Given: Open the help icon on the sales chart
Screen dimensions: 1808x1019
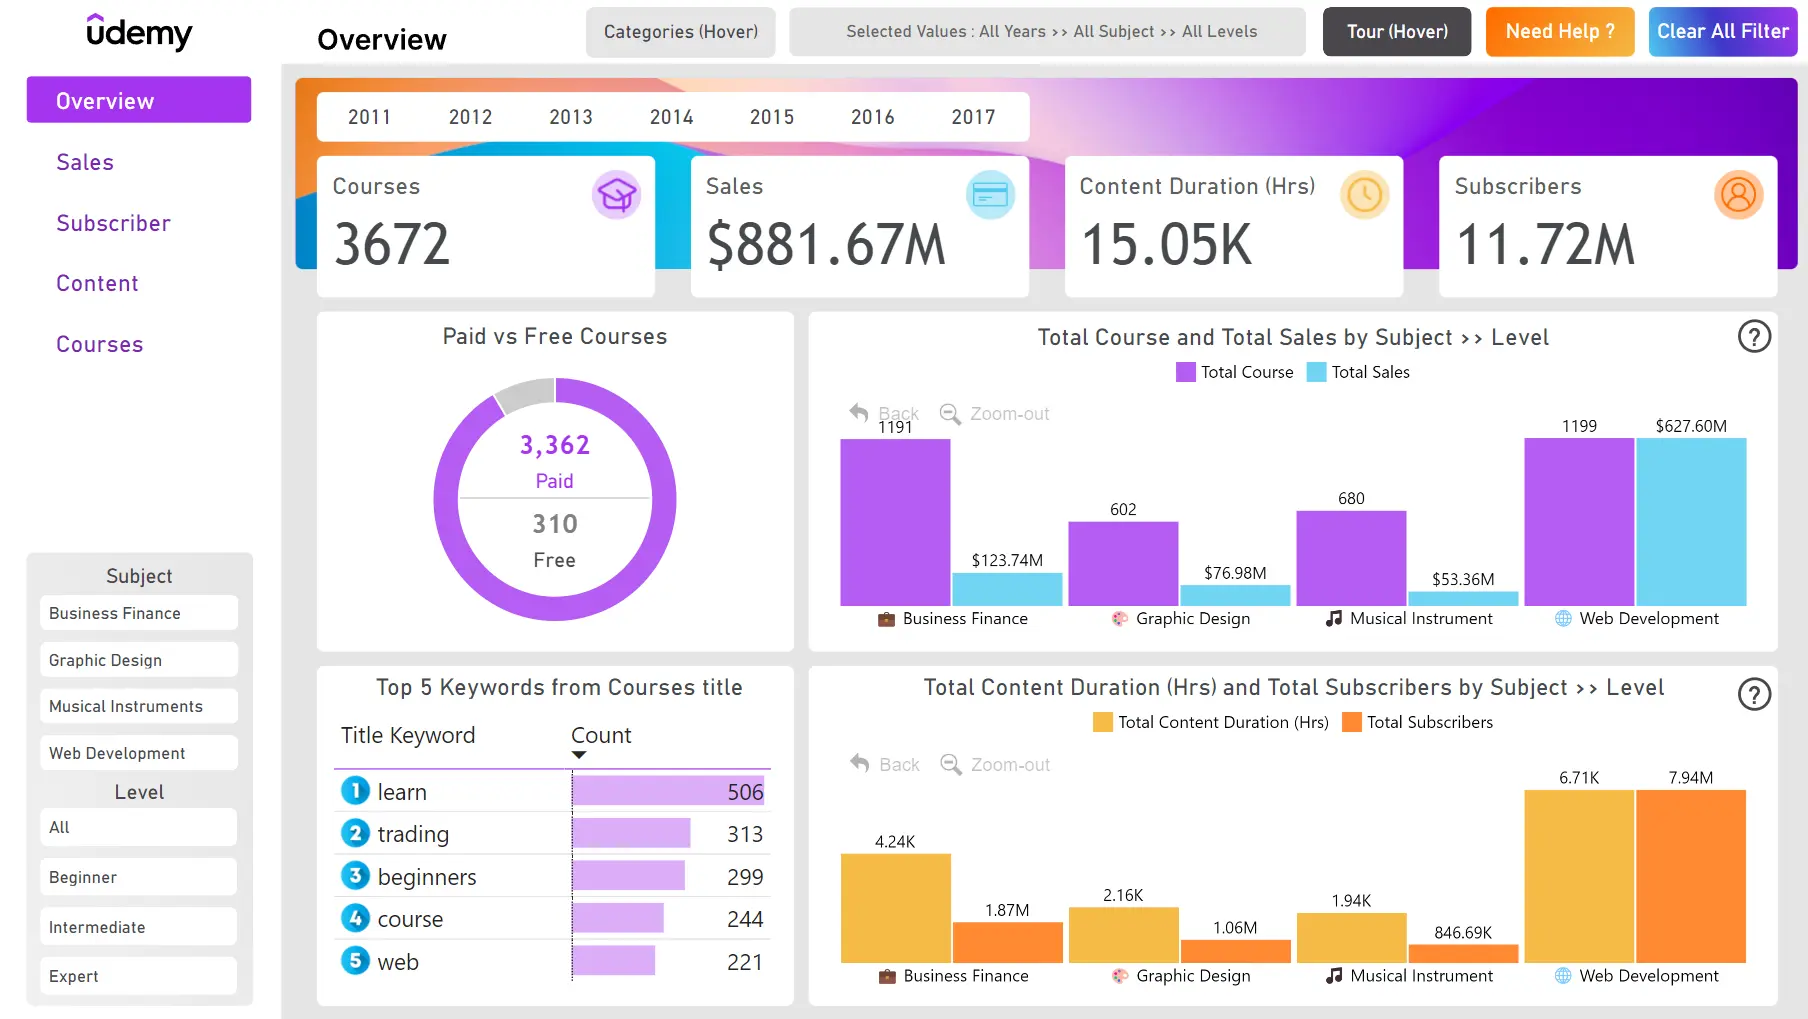Looking at the screenshot, I should (1754, 337).
